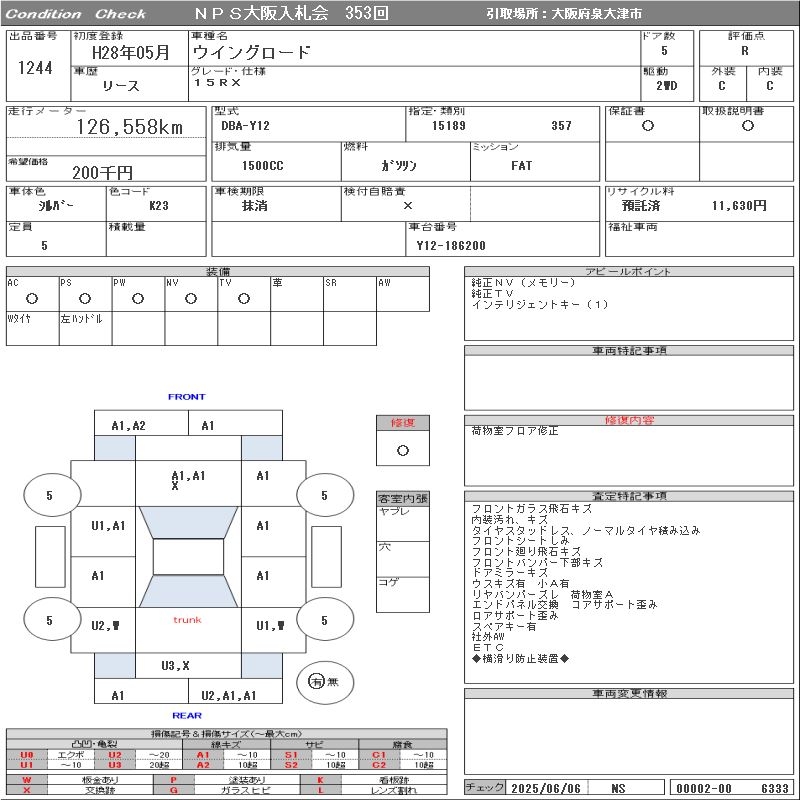Click the PW equipment circle mark

tap(138, 298)
